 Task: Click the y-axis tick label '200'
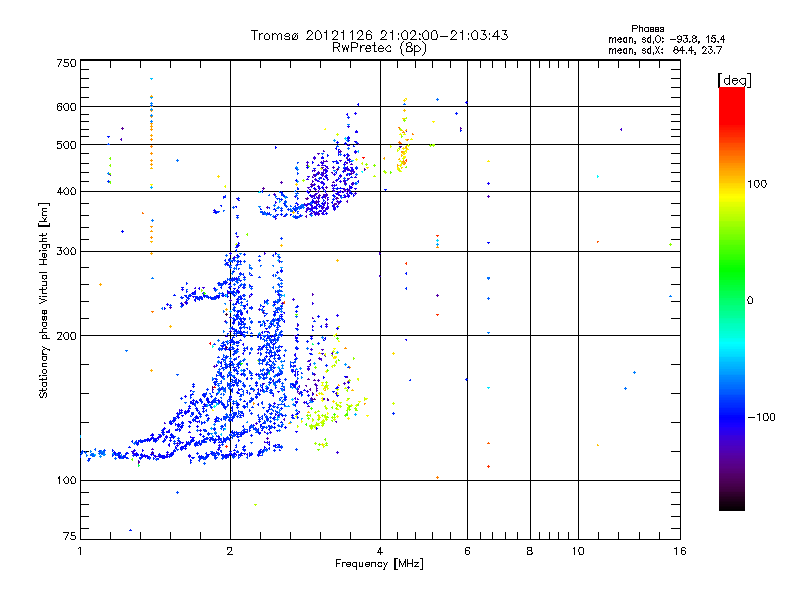pyautogui.click(x=66, y=336)
